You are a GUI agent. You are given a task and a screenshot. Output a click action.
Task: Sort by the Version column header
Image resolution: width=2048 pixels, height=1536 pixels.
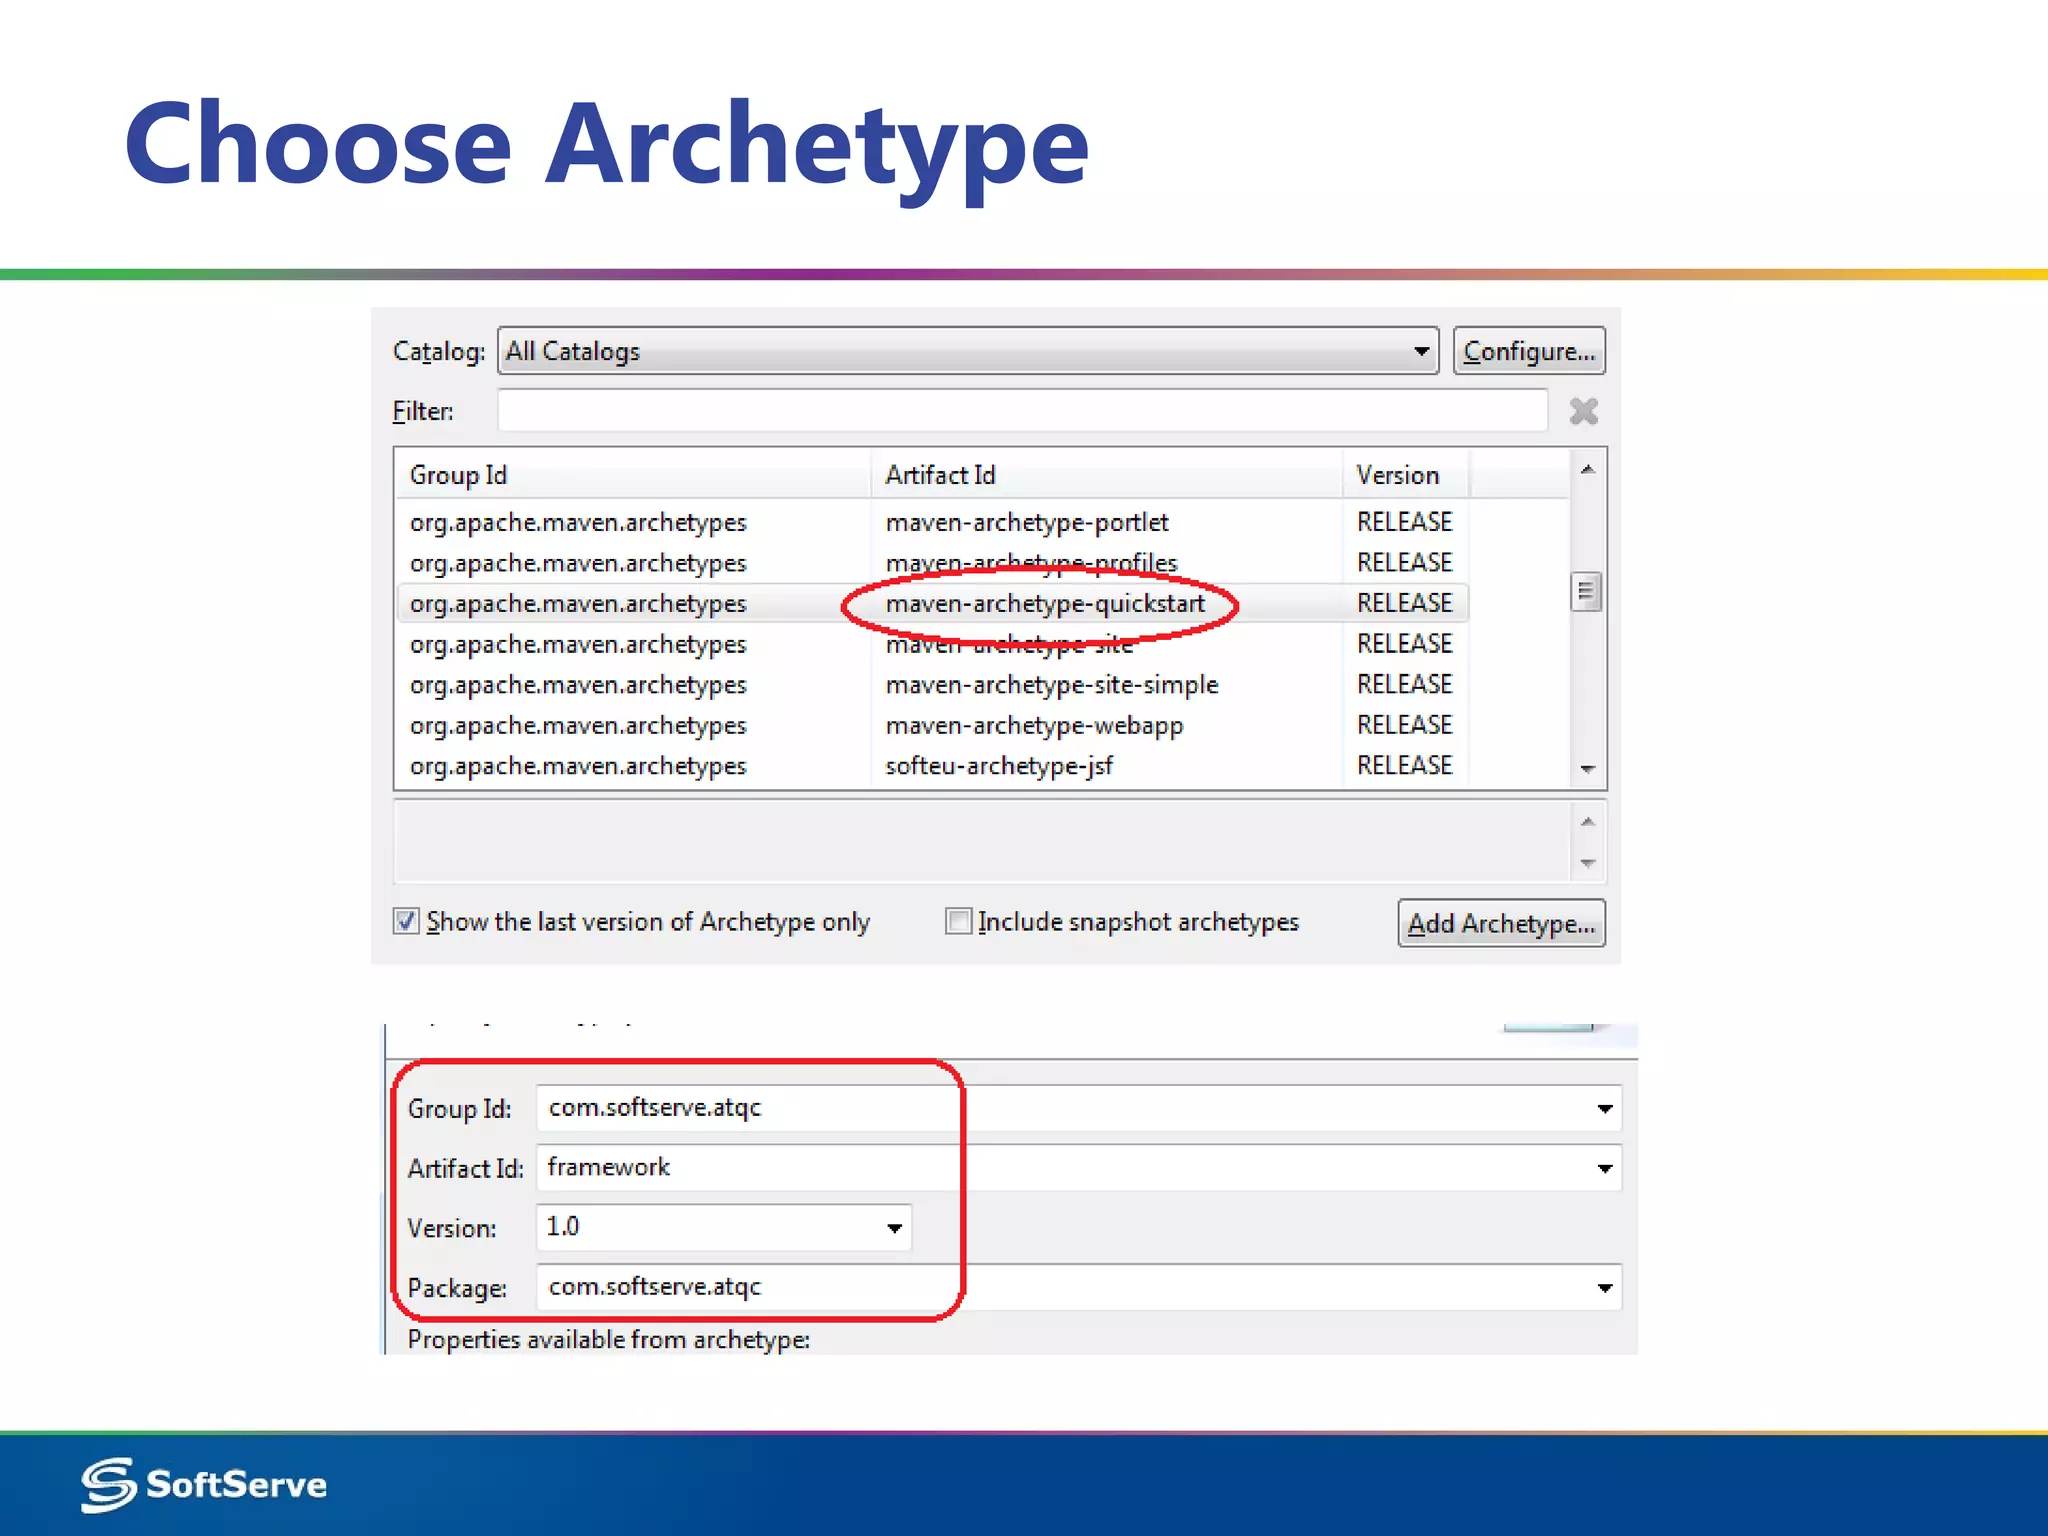coord(1405,475)
